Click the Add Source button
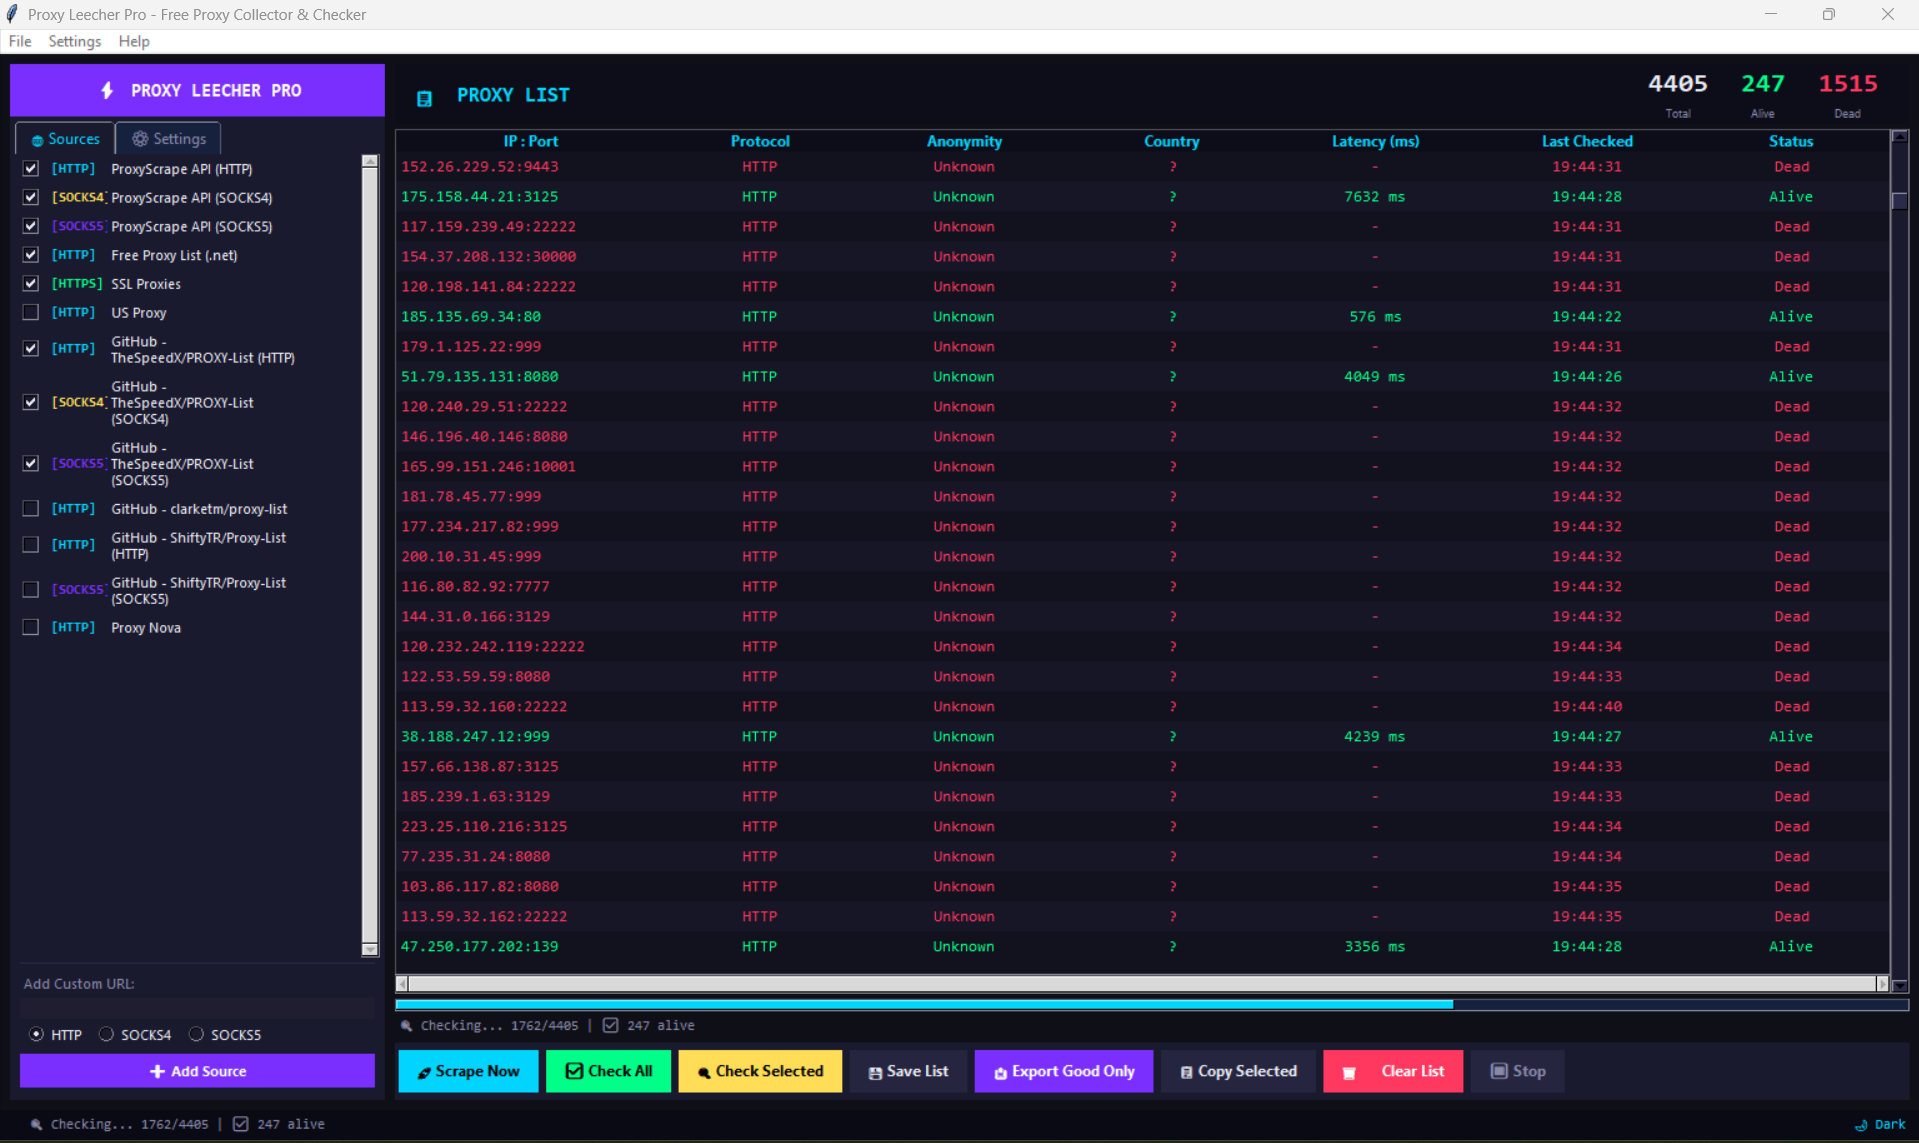This screenshot has width=1919, height=1143. coord(197,1070)
